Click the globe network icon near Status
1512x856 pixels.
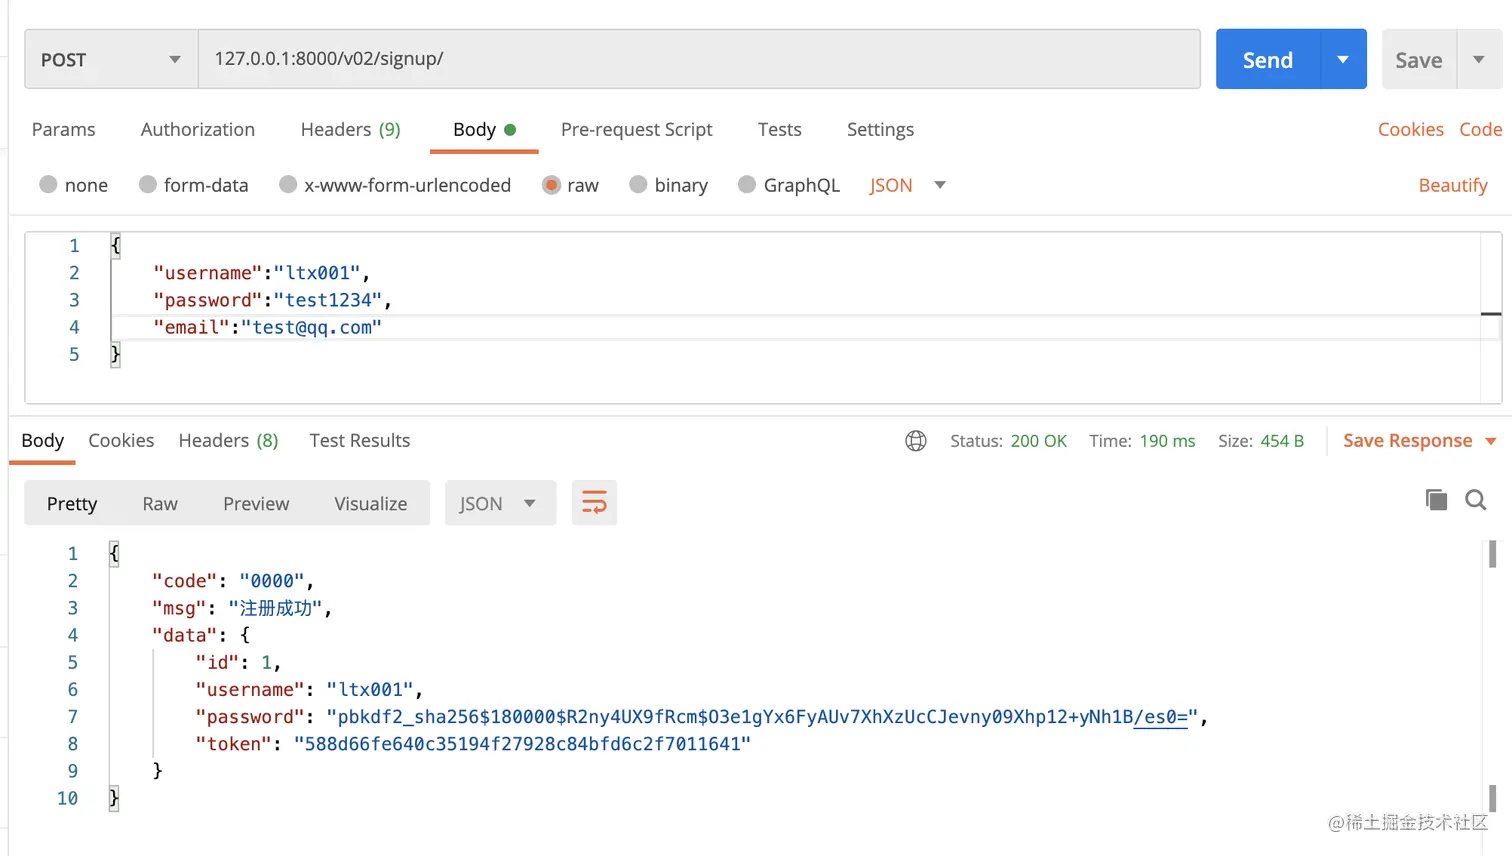click(x=915, y=441)
